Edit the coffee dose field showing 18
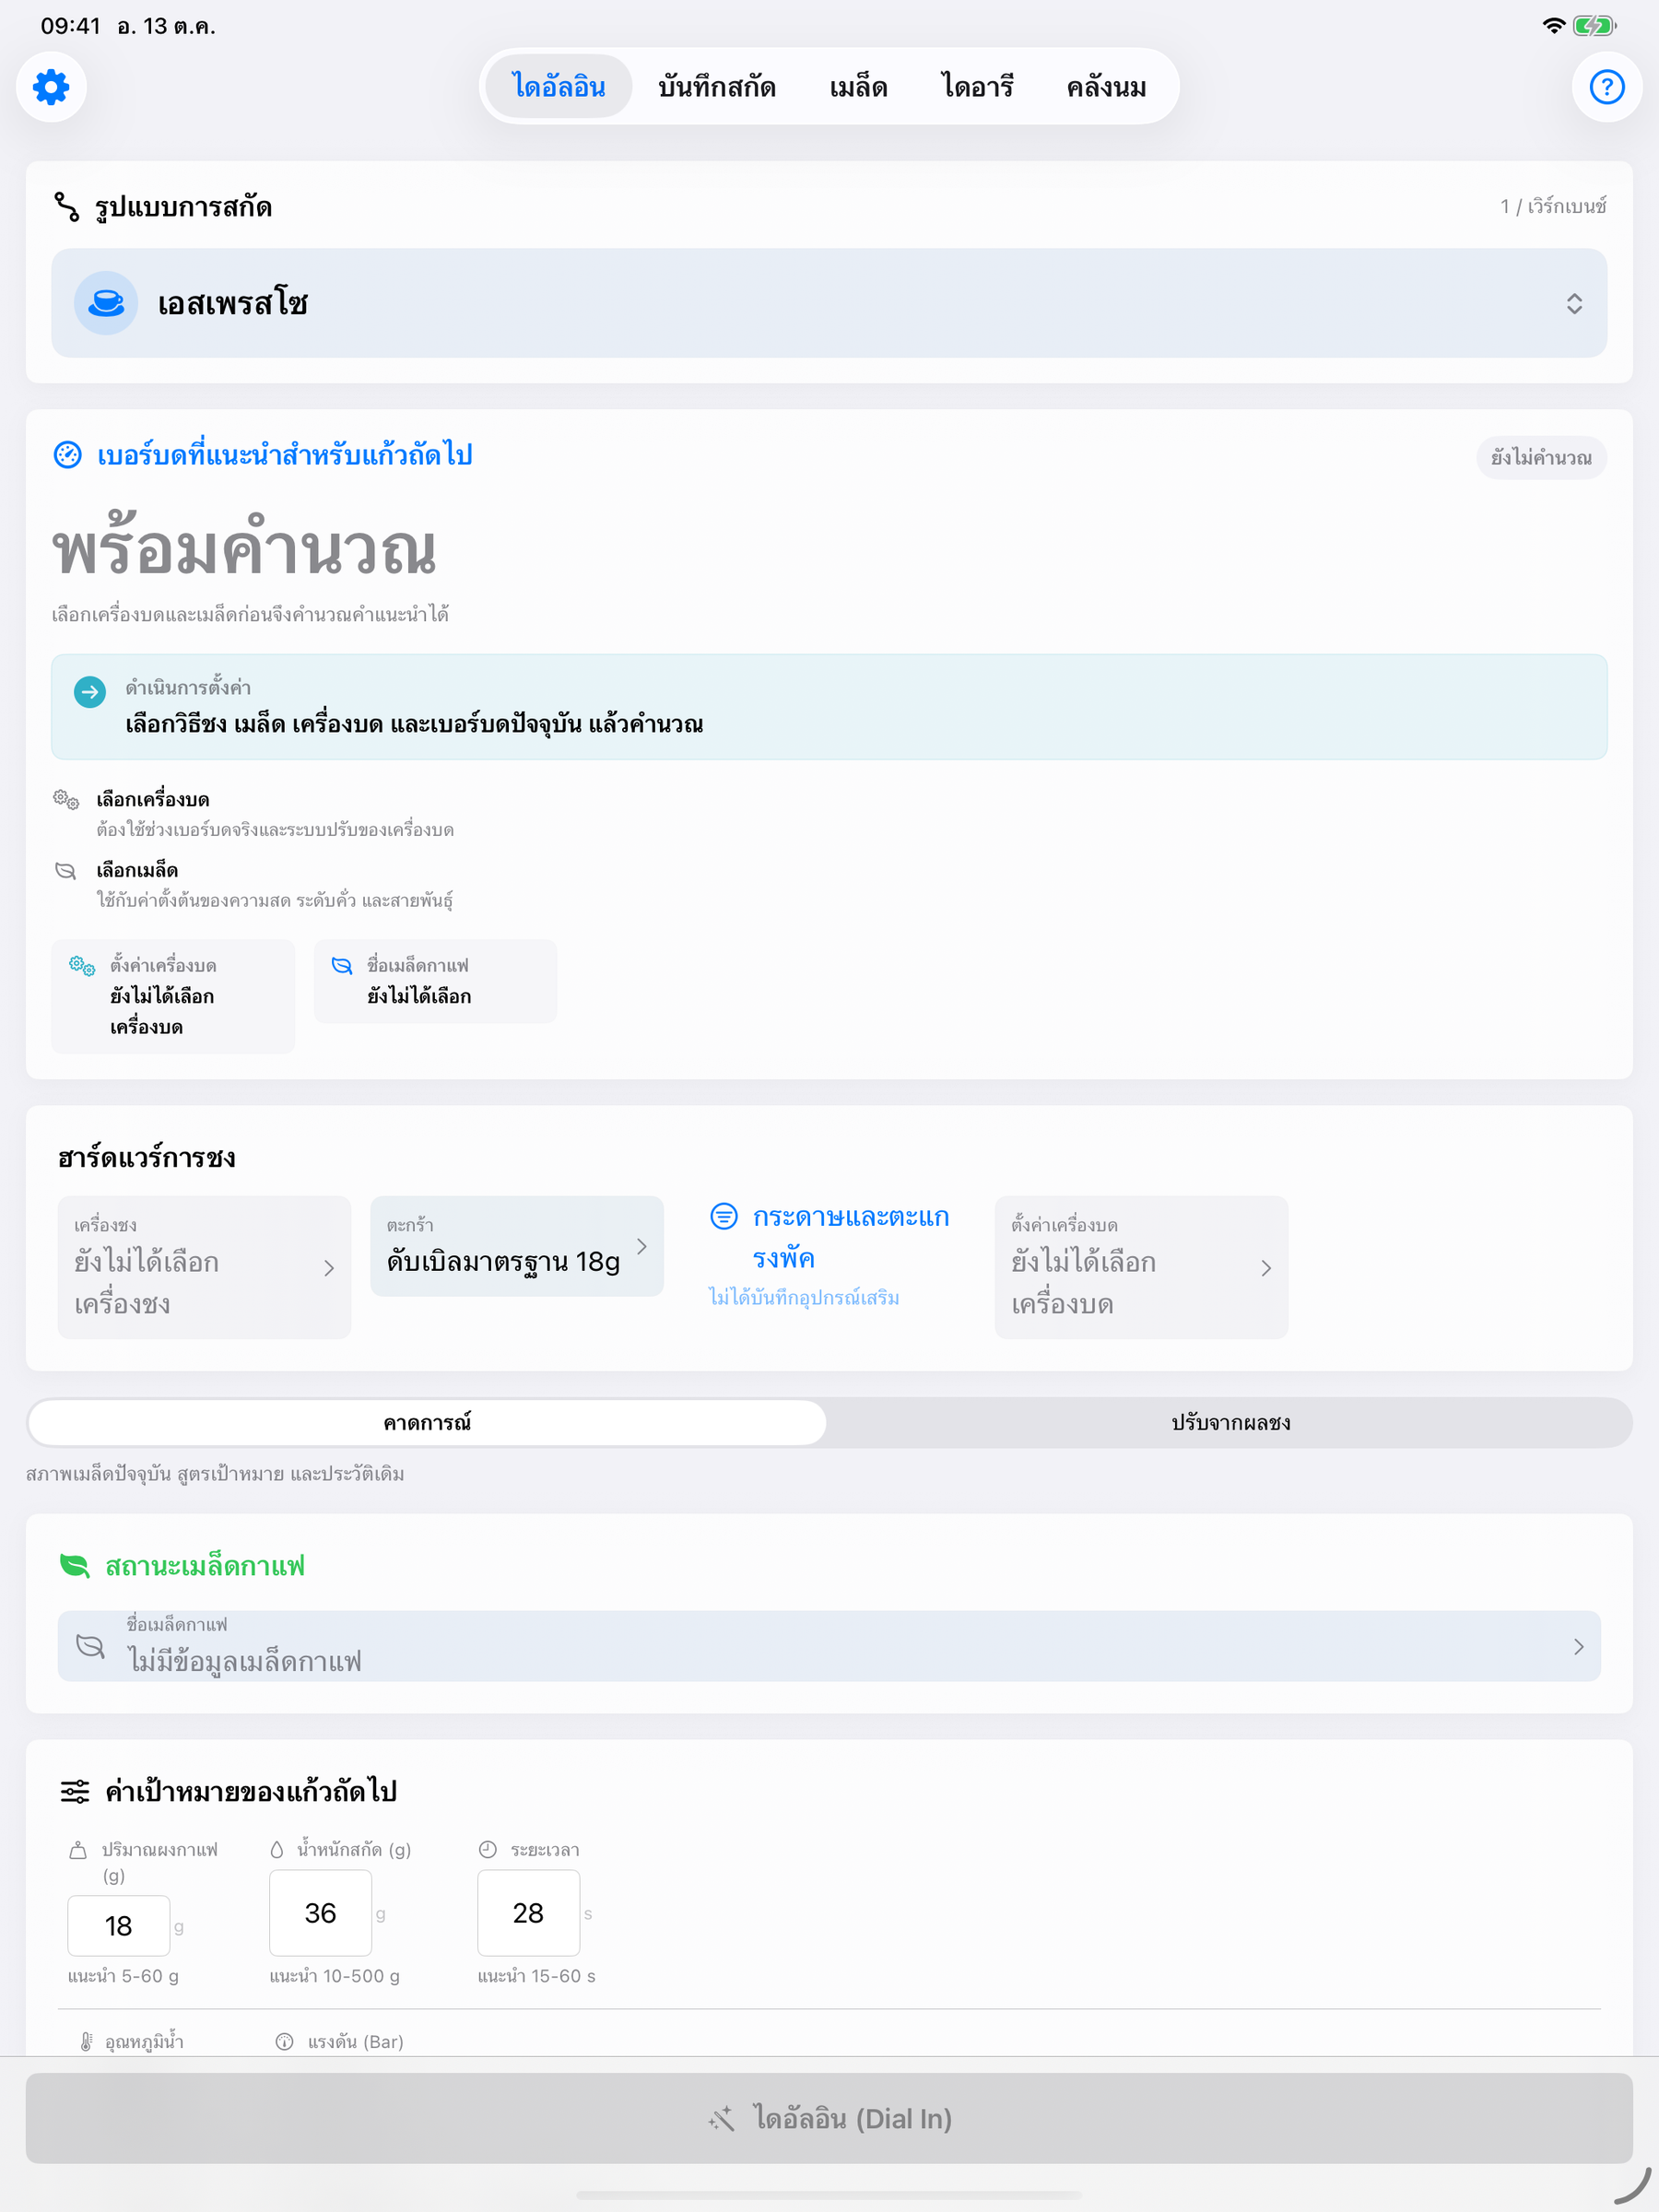Screen dimensions: 1659x2212 118,1926
